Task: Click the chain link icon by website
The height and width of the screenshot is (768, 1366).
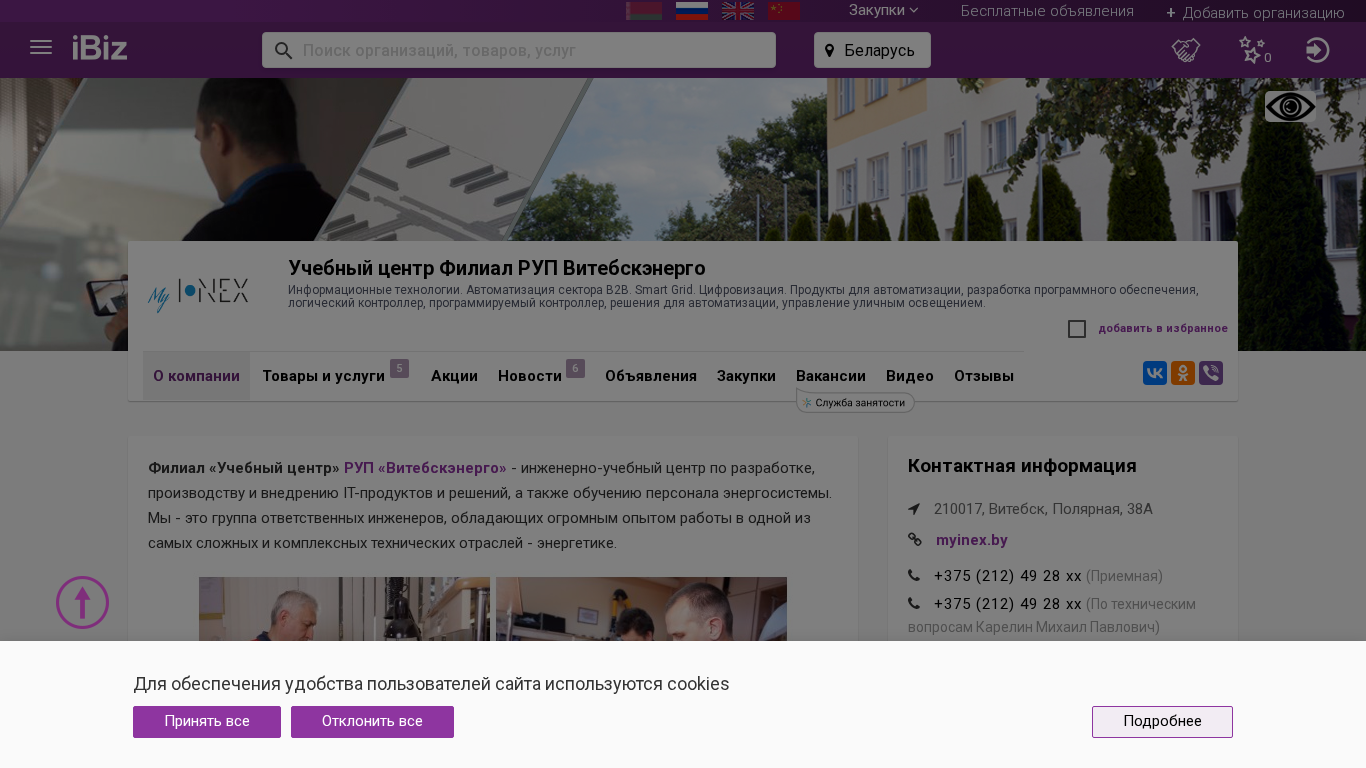Action: tap(915, 540)
